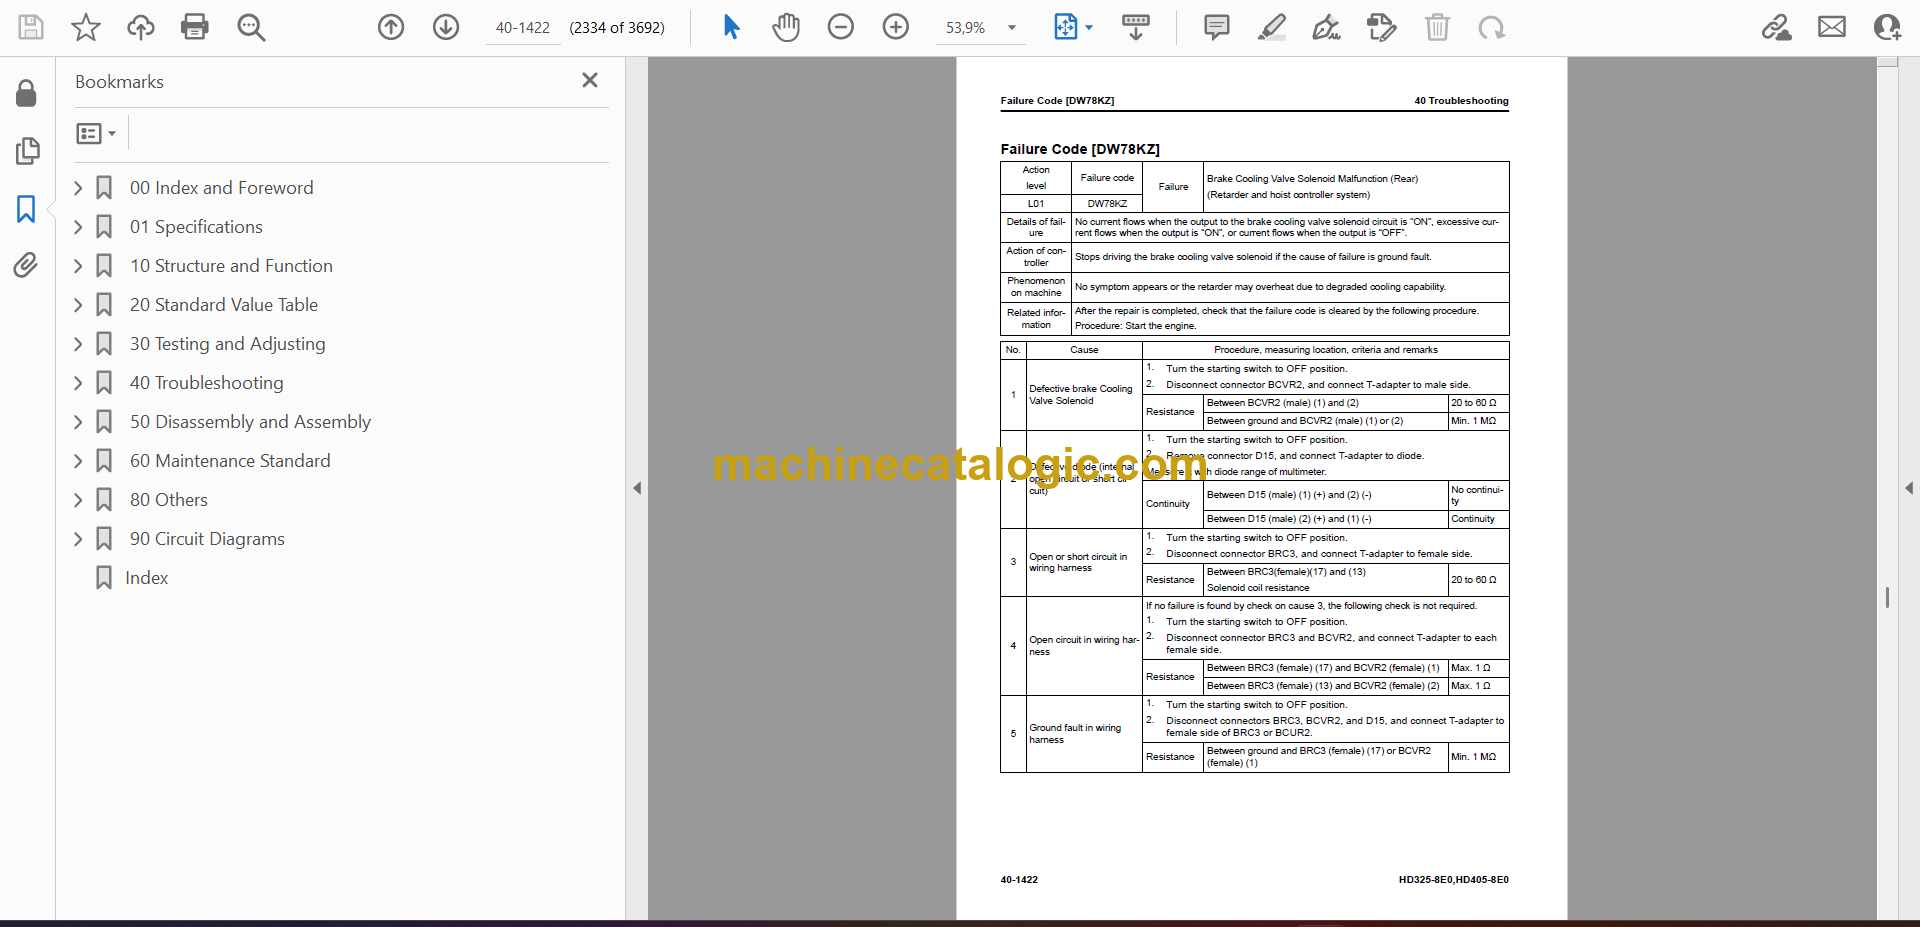
Task: Select the 40 Troubleshooting bookmark
Action: pos(206,383)
